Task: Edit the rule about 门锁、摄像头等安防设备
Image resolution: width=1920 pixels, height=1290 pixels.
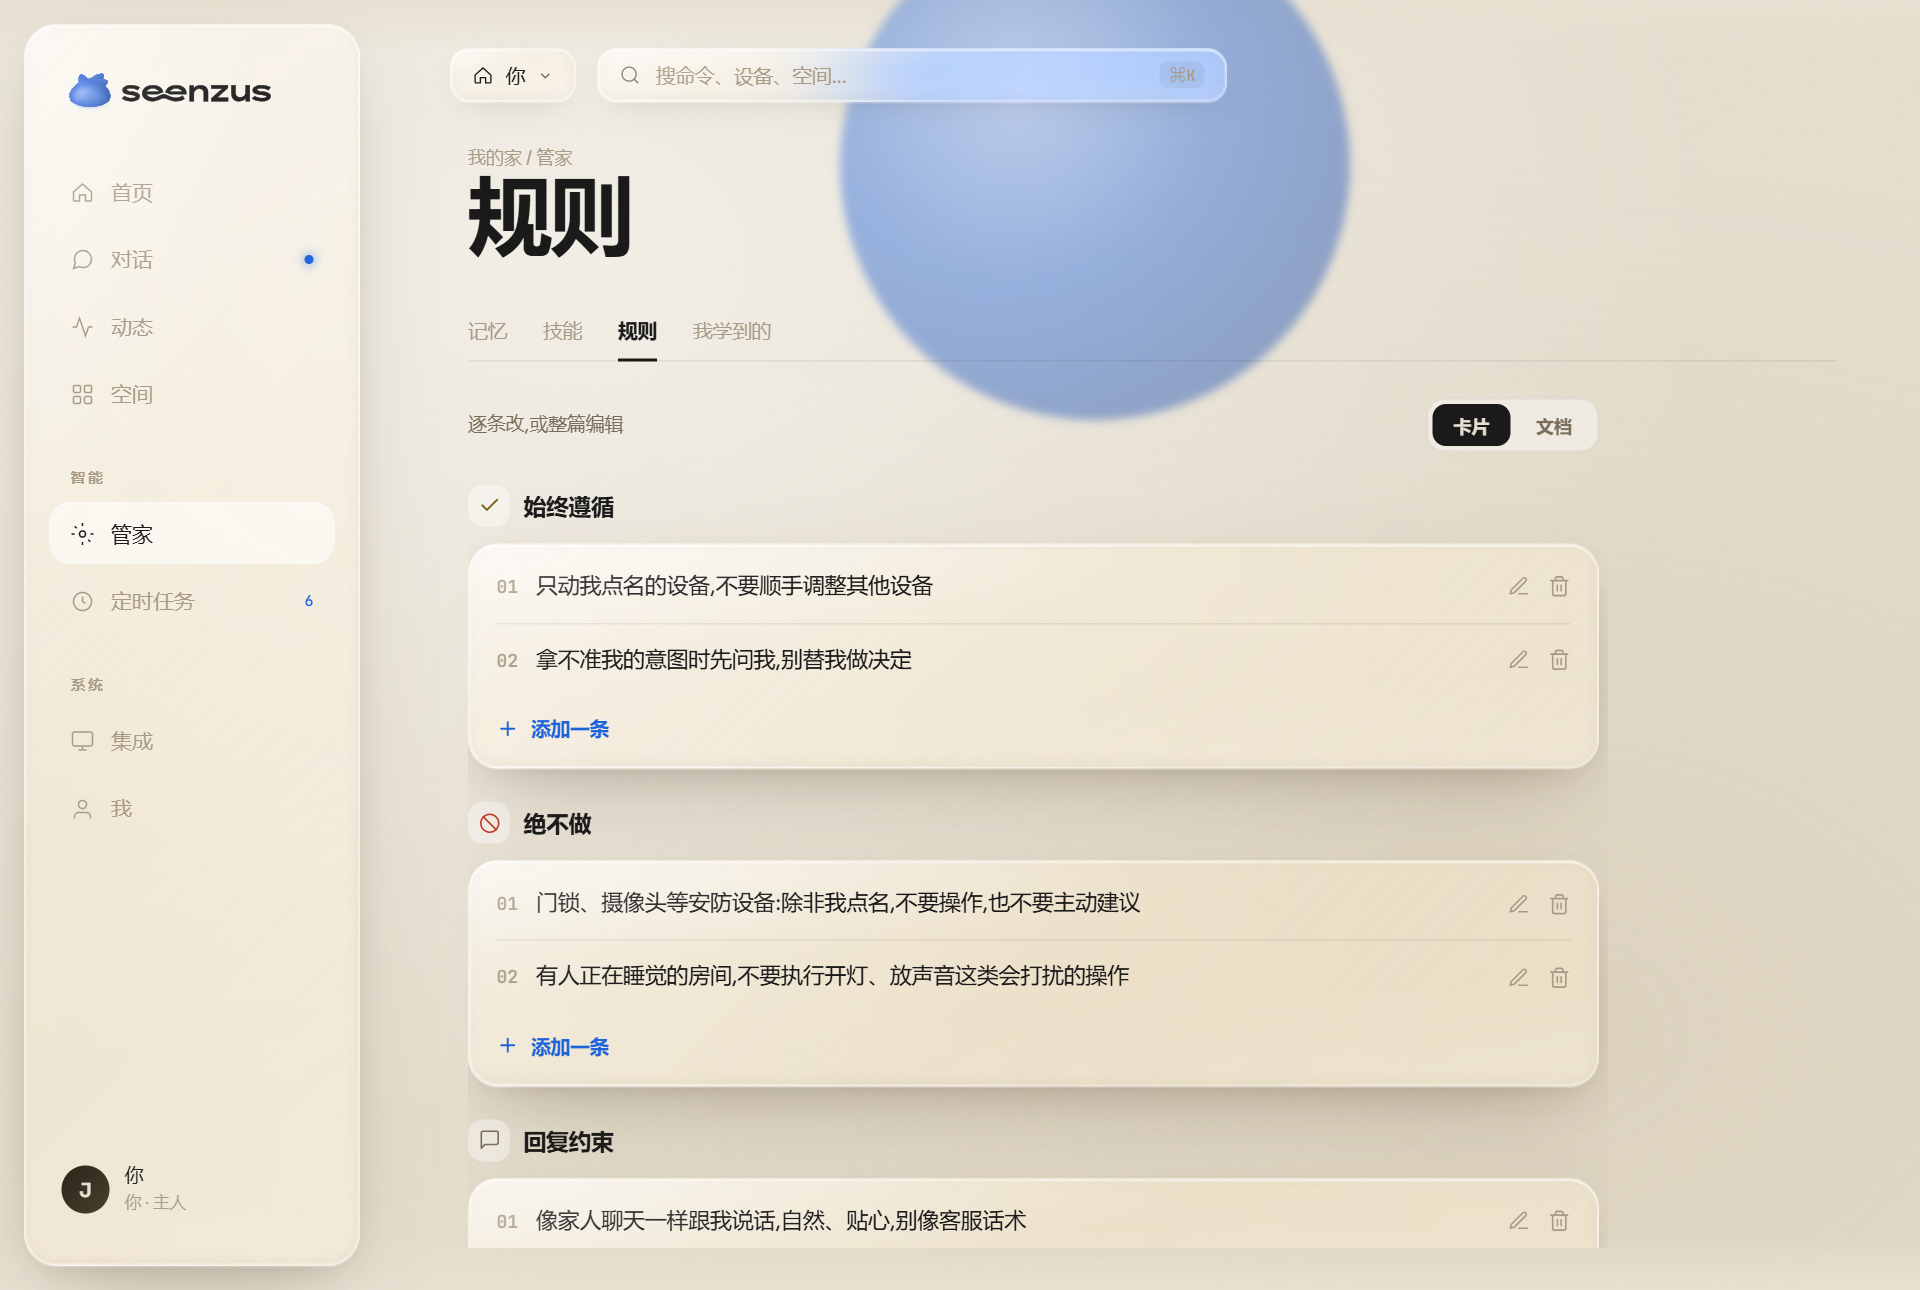Action: click(x=1518, y=904)
